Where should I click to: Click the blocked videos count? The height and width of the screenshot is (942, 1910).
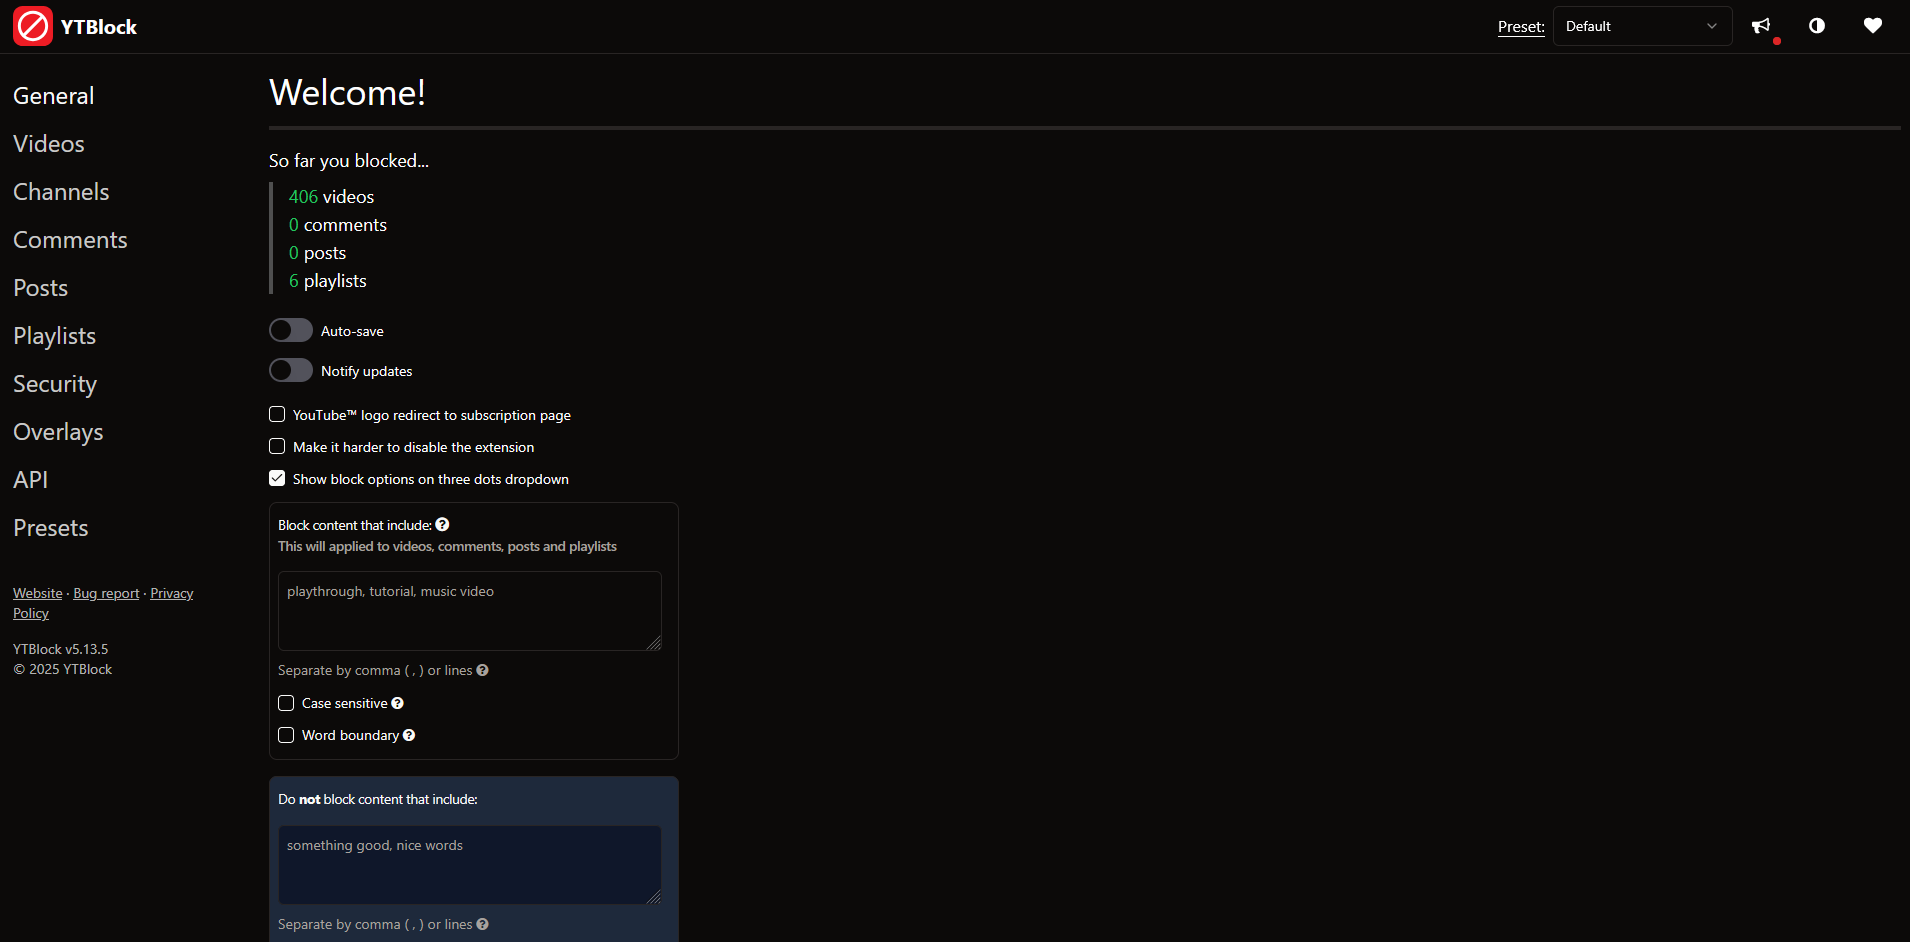coord(302,196)
